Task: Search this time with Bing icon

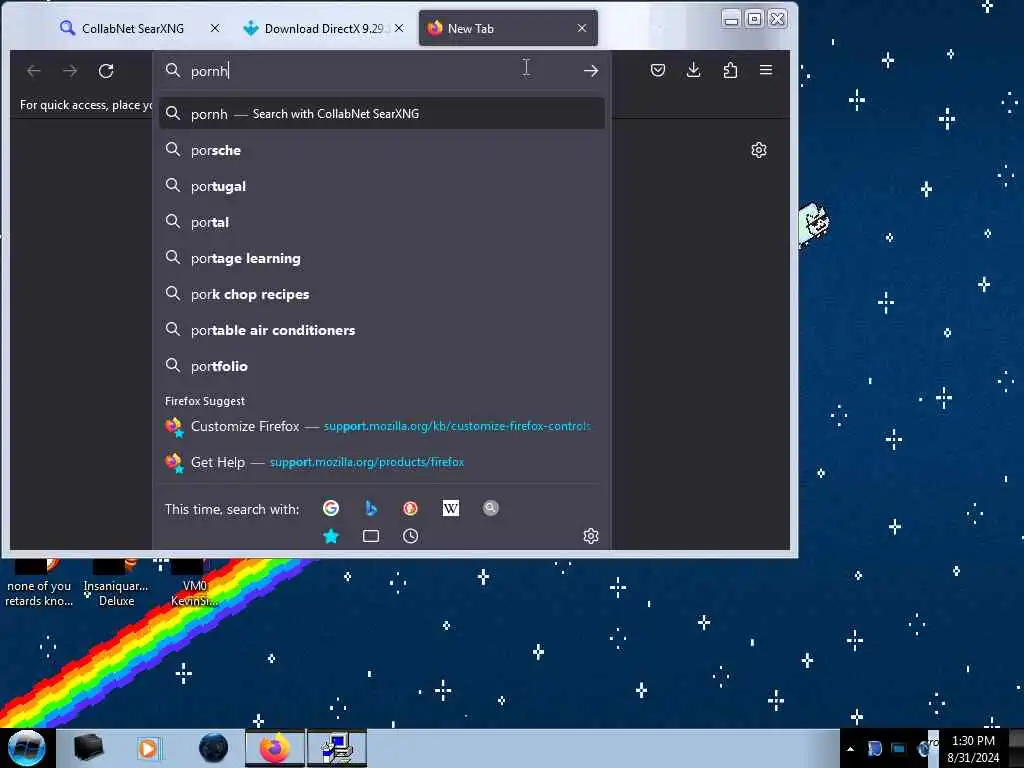Action: (x=371, y=508)
